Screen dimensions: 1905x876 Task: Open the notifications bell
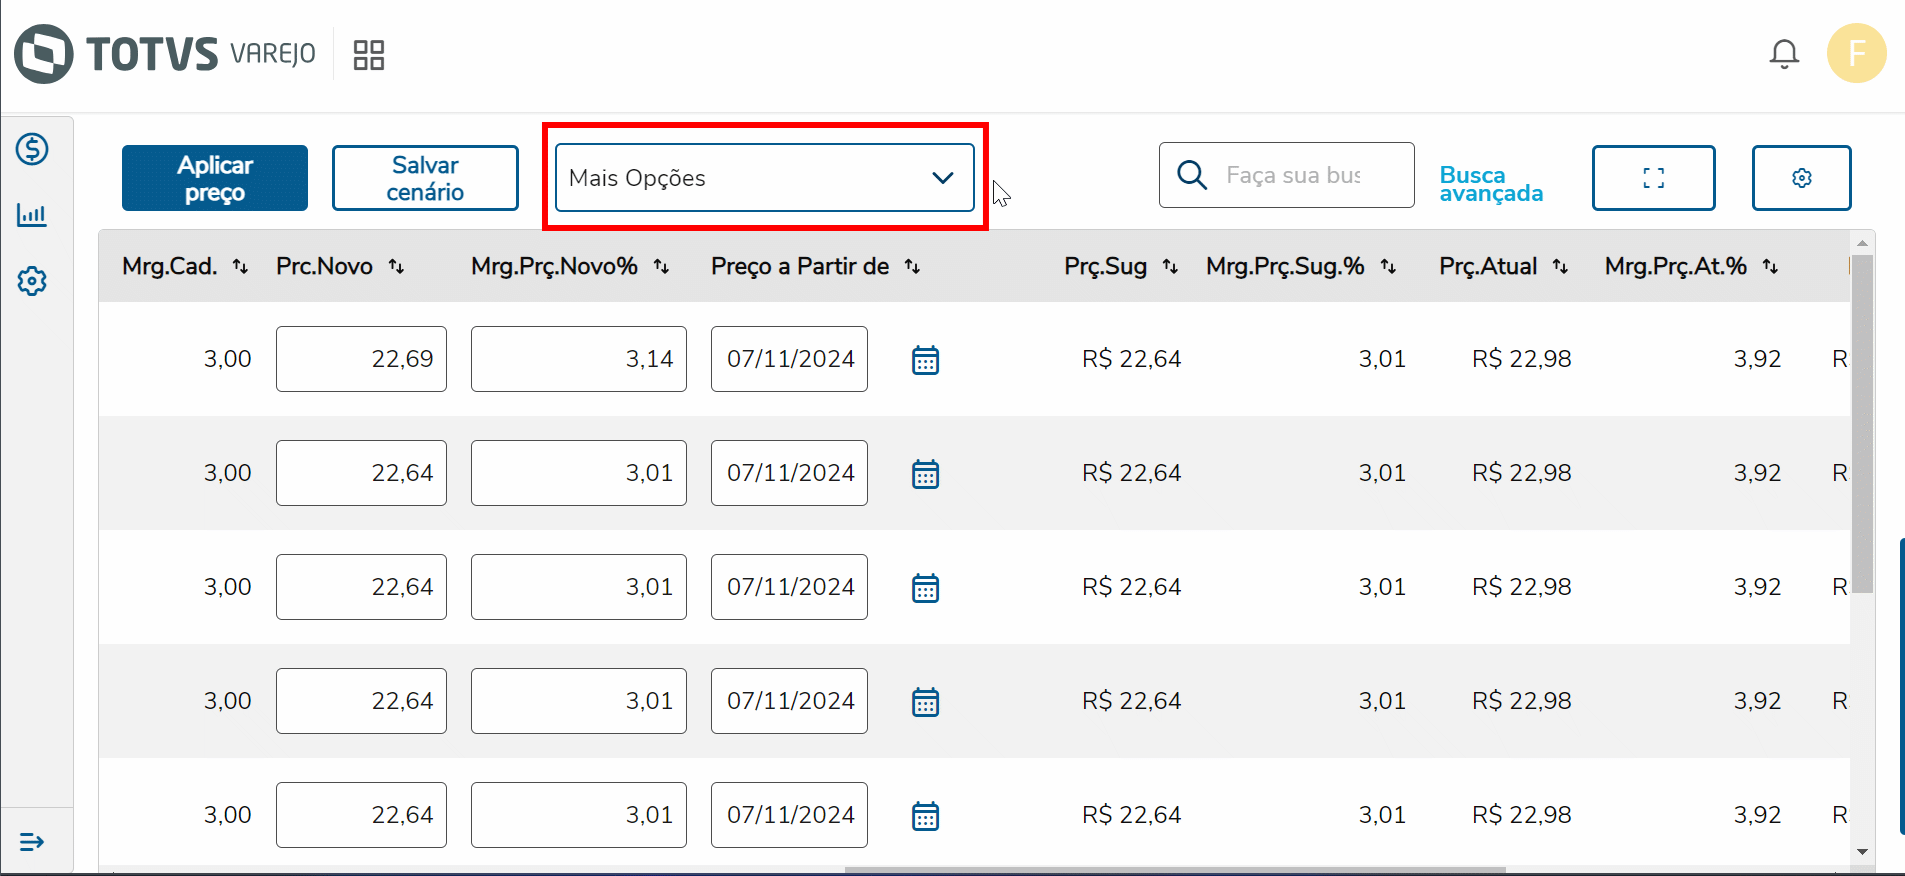point(1784,54)
